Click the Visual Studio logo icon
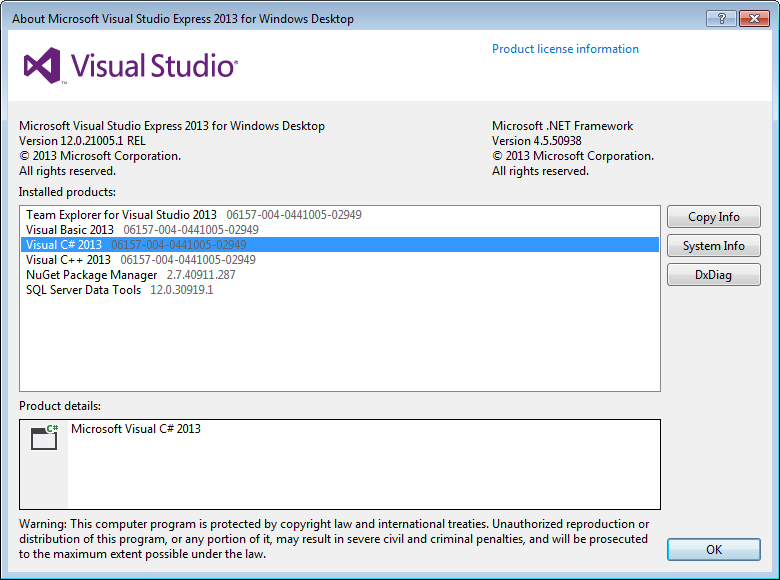The height and width of the screenshot is (580, 780). pyautogui.click(x=43, y=66)
